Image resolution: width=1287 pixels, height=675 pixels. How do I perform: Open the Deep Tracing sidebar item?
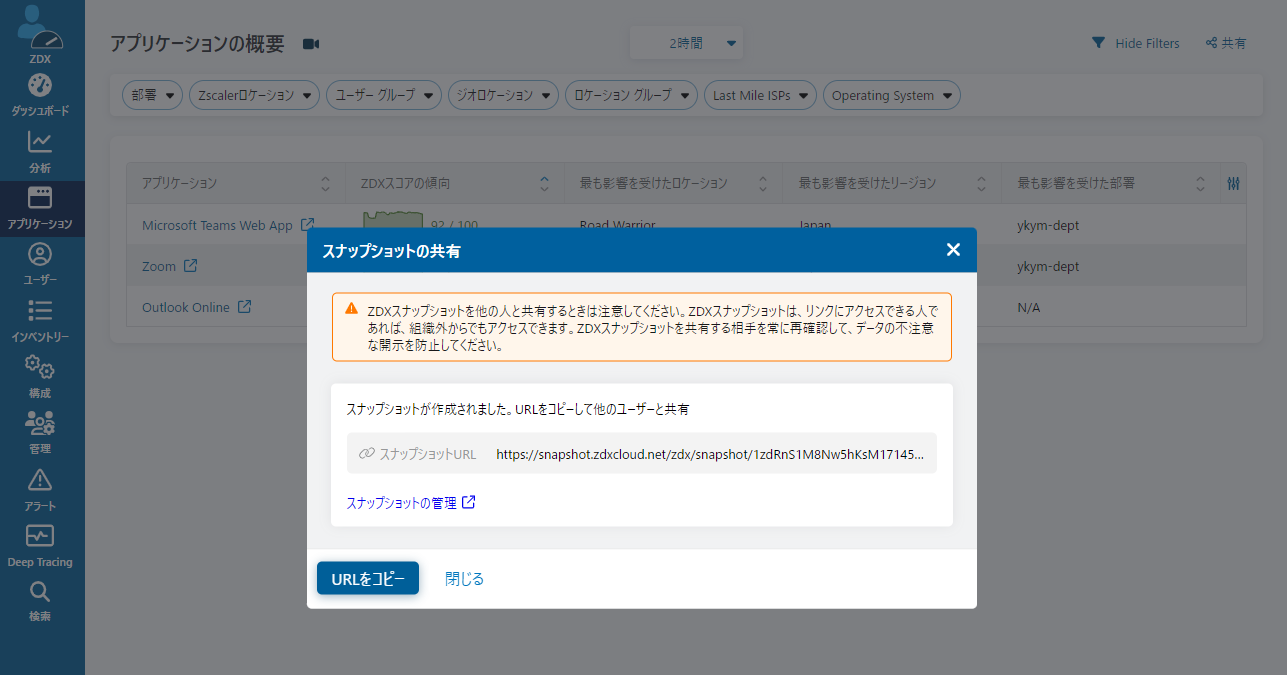(41, 545)
